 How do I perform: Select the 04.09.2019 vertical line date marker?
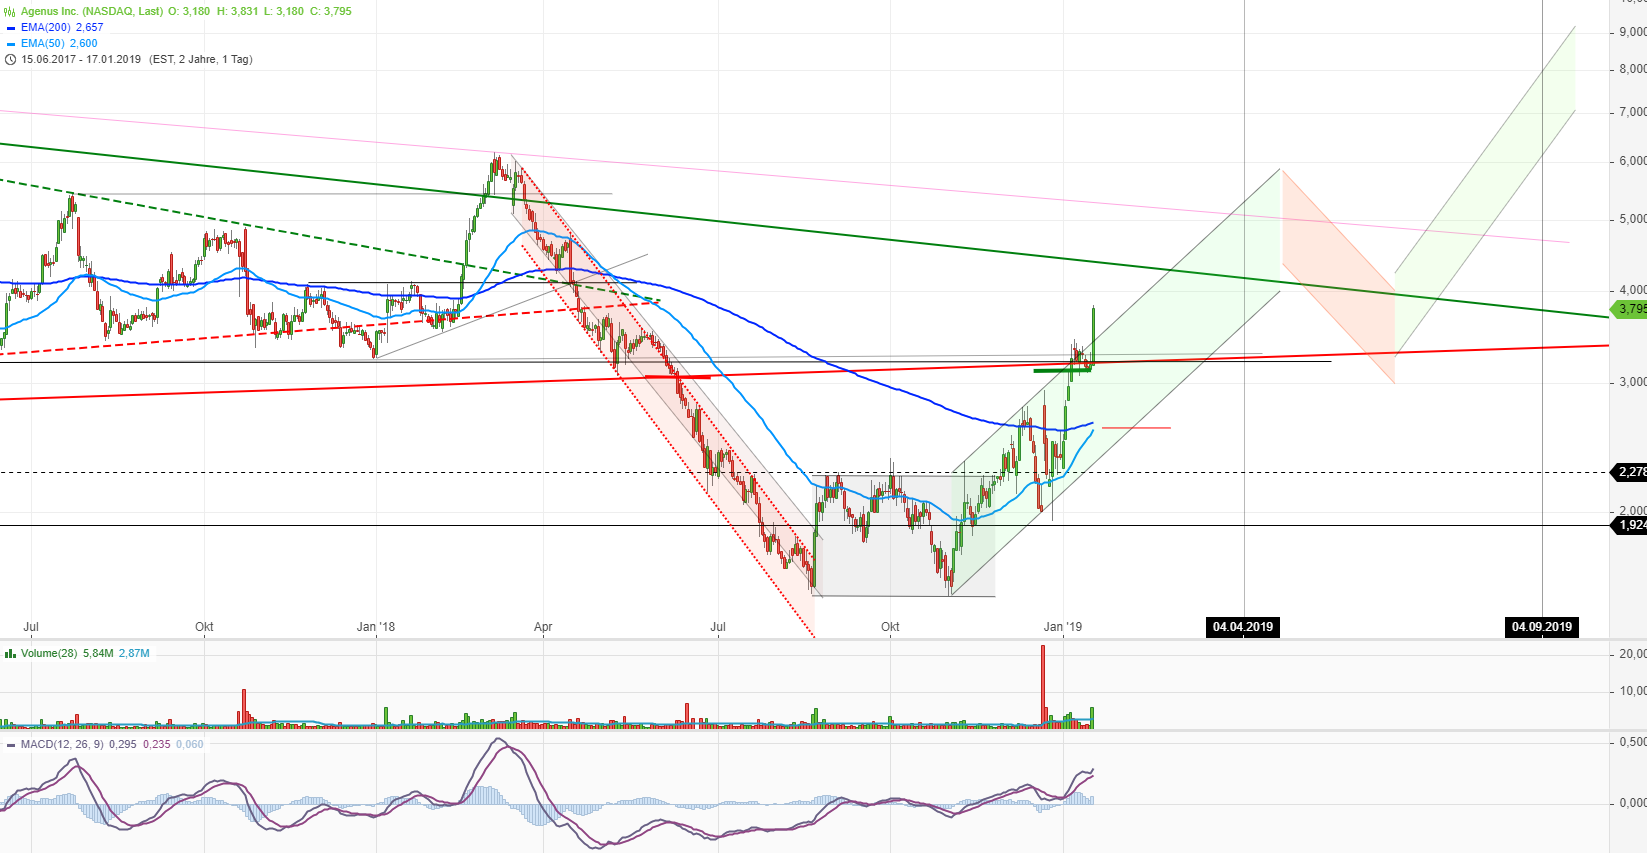click(1541, 627)
